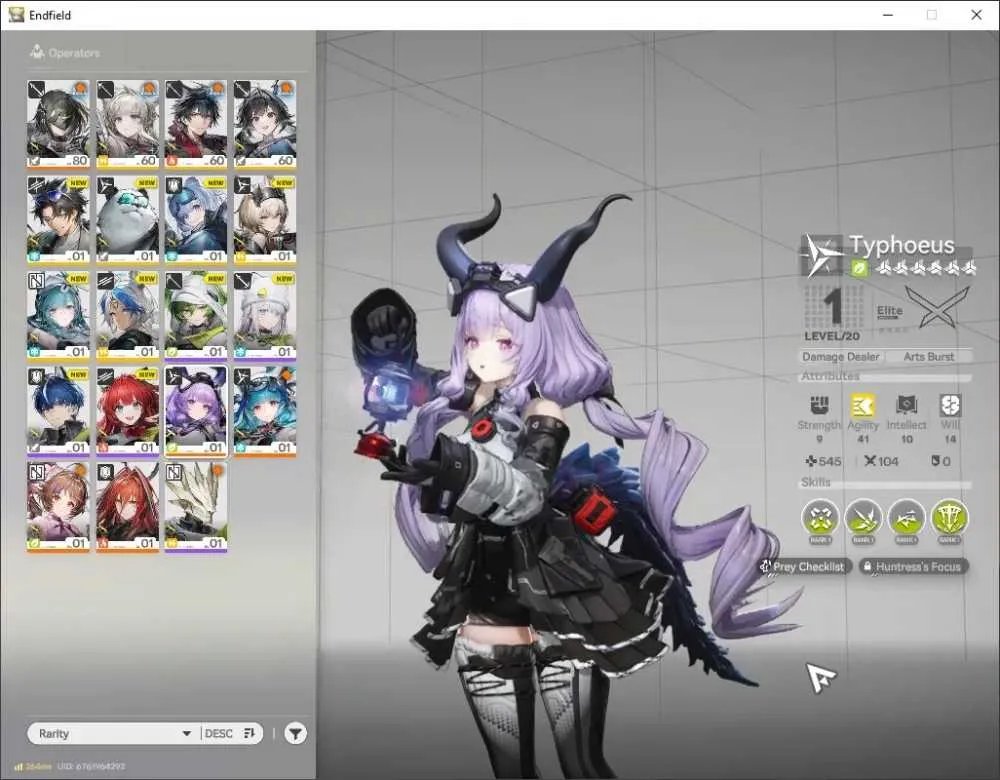This screenshot has height=780, width=1000.
Task: Click the Elite promotion emblem
Action: [937, 307]
